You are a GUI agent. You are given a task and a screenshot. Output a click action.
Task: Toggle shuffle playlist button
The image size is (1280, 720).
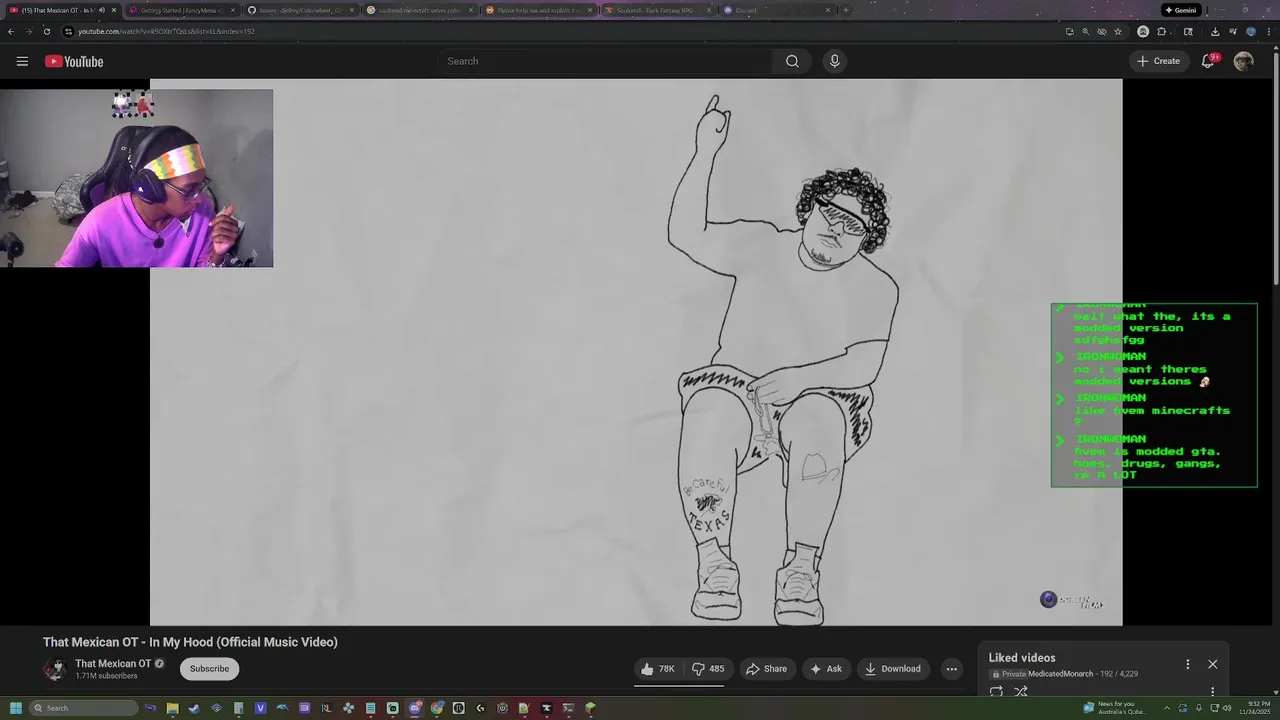coord(1021,691)
